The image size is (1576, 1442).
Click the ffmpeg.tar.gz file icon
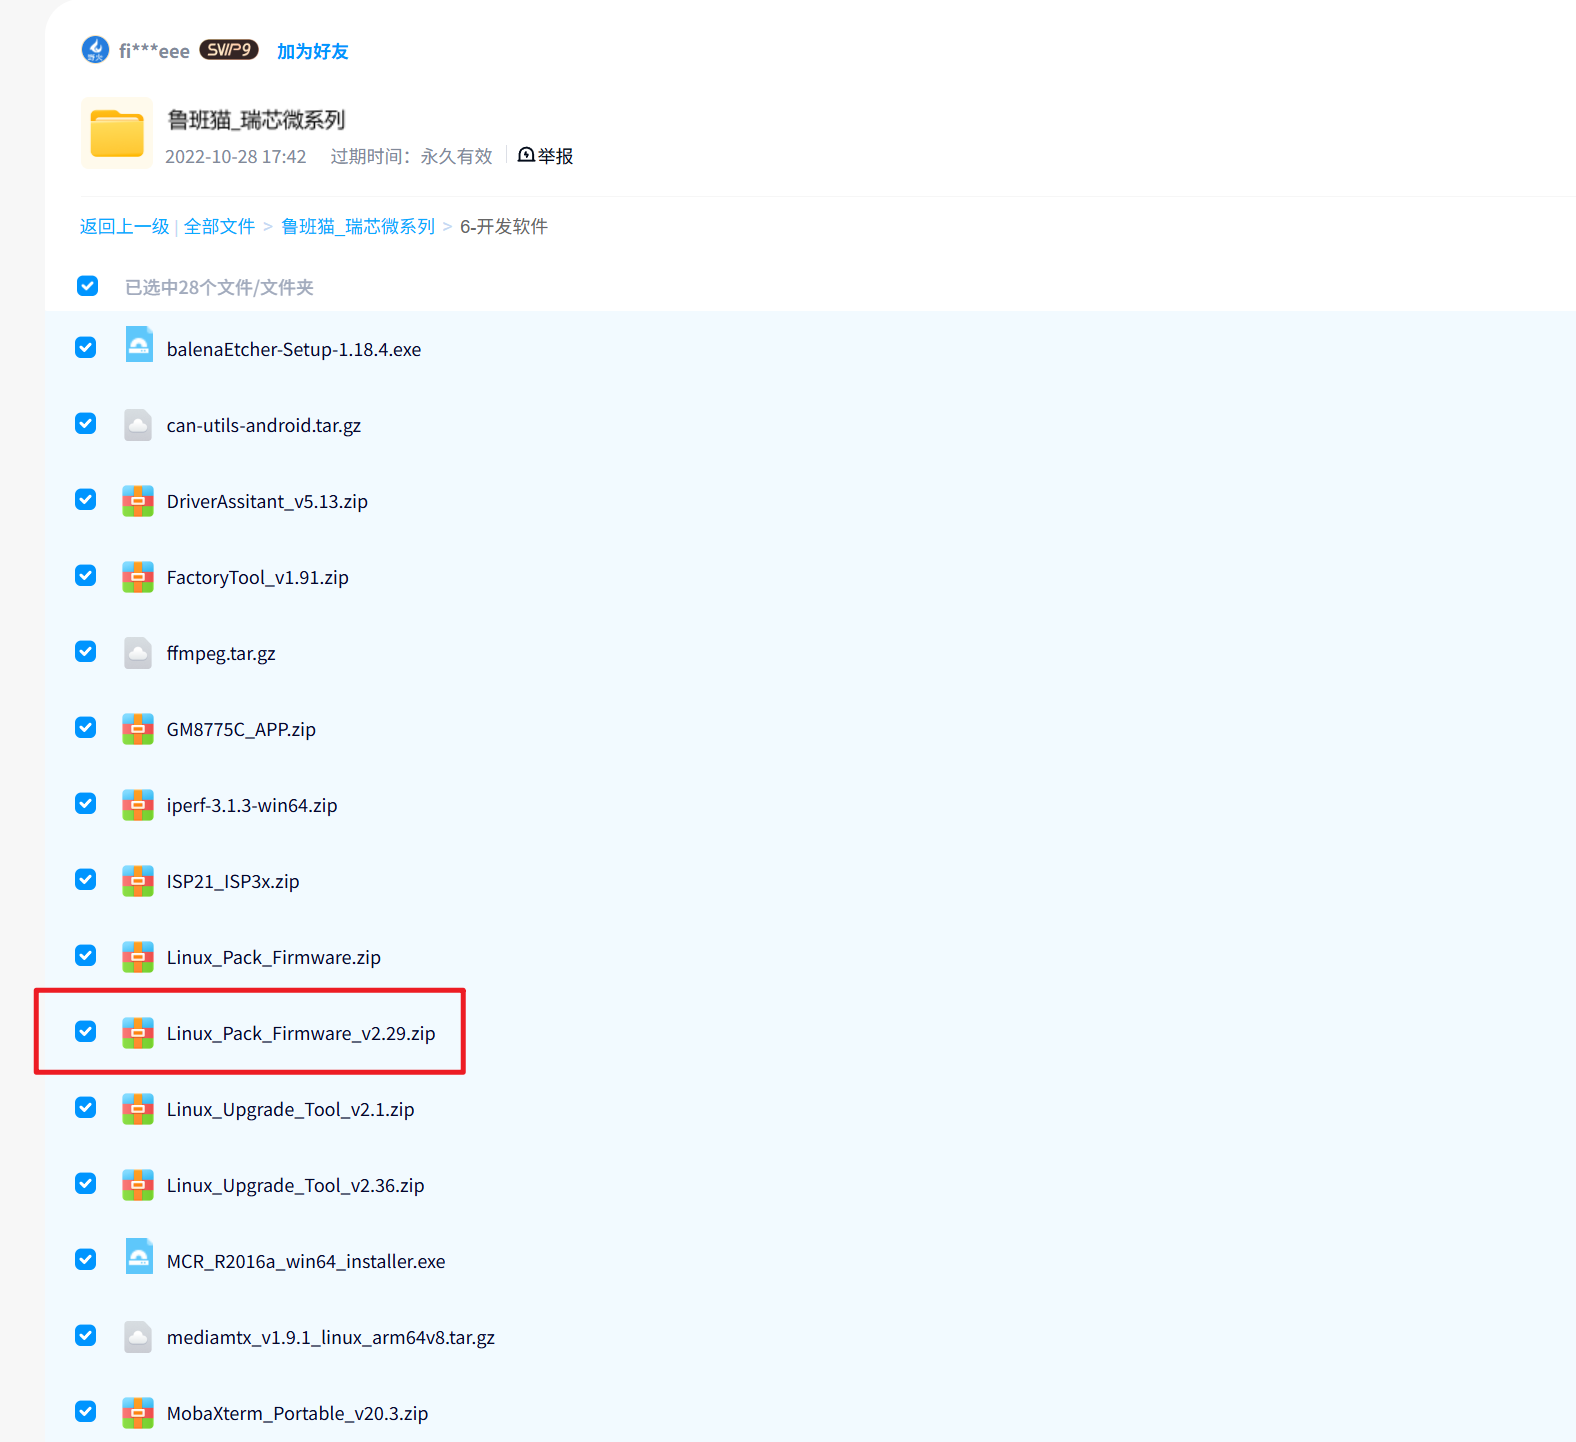click(138, 653)
